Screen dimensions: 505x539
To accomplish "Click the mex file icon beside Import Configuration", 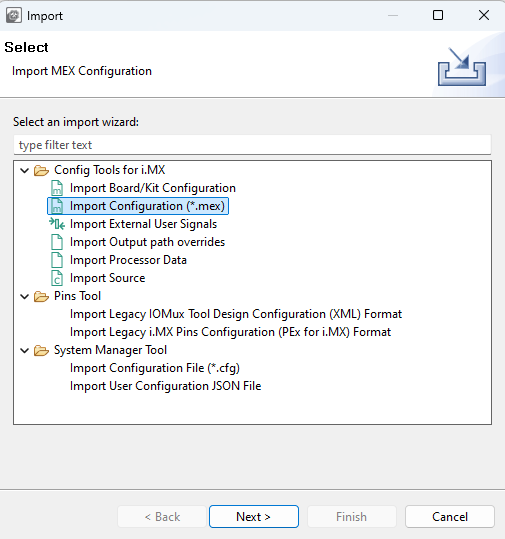I will [x=57, y=206].
